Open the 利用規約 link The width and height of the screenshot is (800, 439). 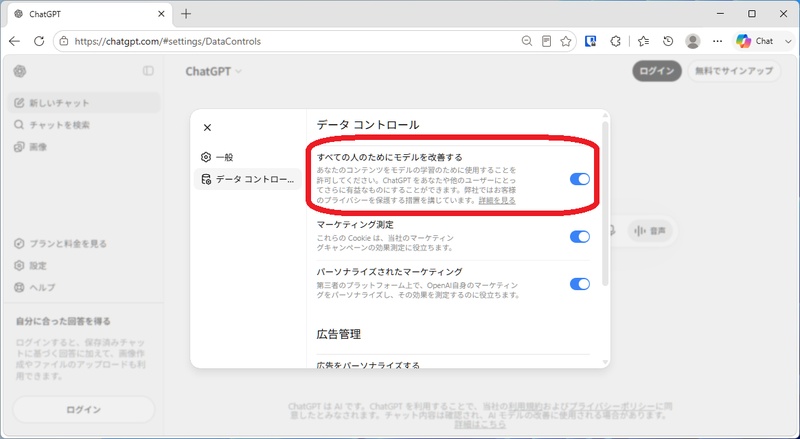coord(526,406)
